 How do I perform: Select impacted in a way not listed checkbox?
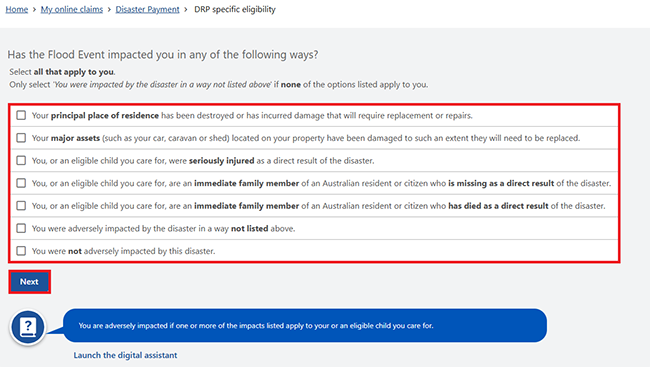[x=21, y=228]
